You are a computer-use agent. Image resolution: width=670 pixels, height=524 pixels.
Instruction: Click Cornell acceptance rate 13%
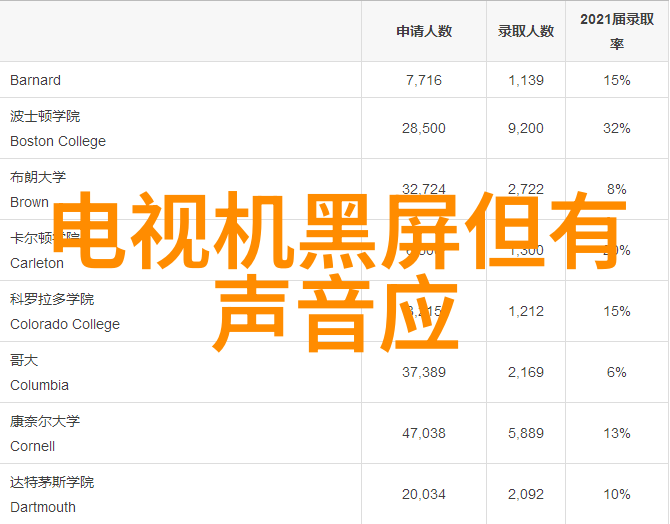pyautogui.click(x=617, y=433)
